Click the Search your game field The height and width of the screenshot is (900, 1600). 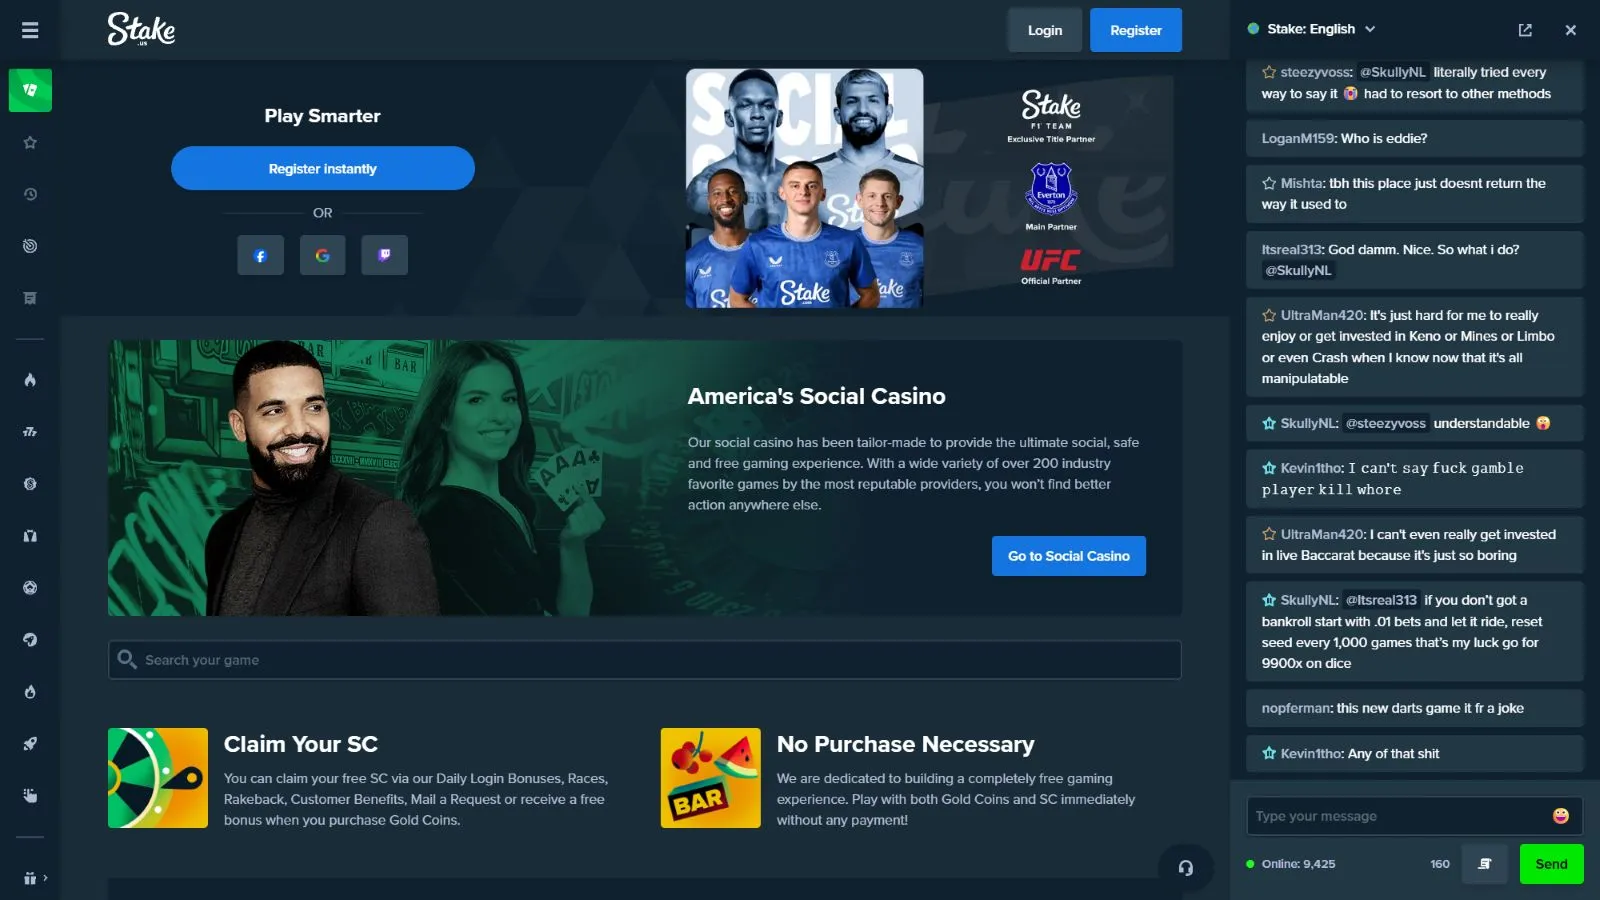point(645,660)
